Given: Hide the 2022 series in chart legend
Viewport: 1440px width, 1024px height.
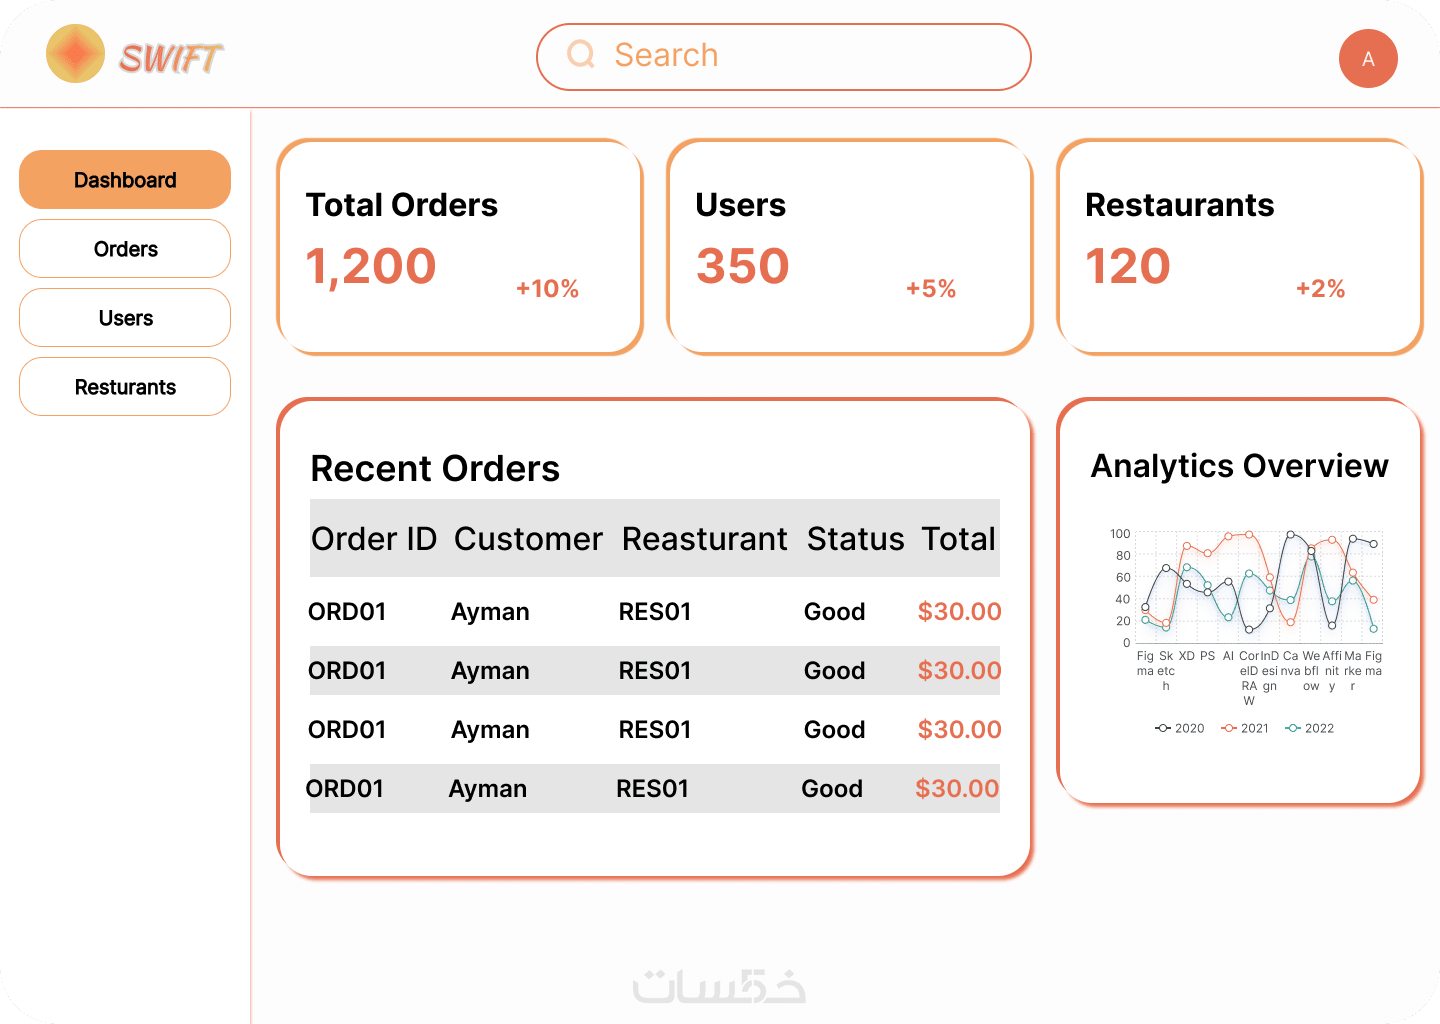Looking at the screenshot, I should tap(1310, 728).
